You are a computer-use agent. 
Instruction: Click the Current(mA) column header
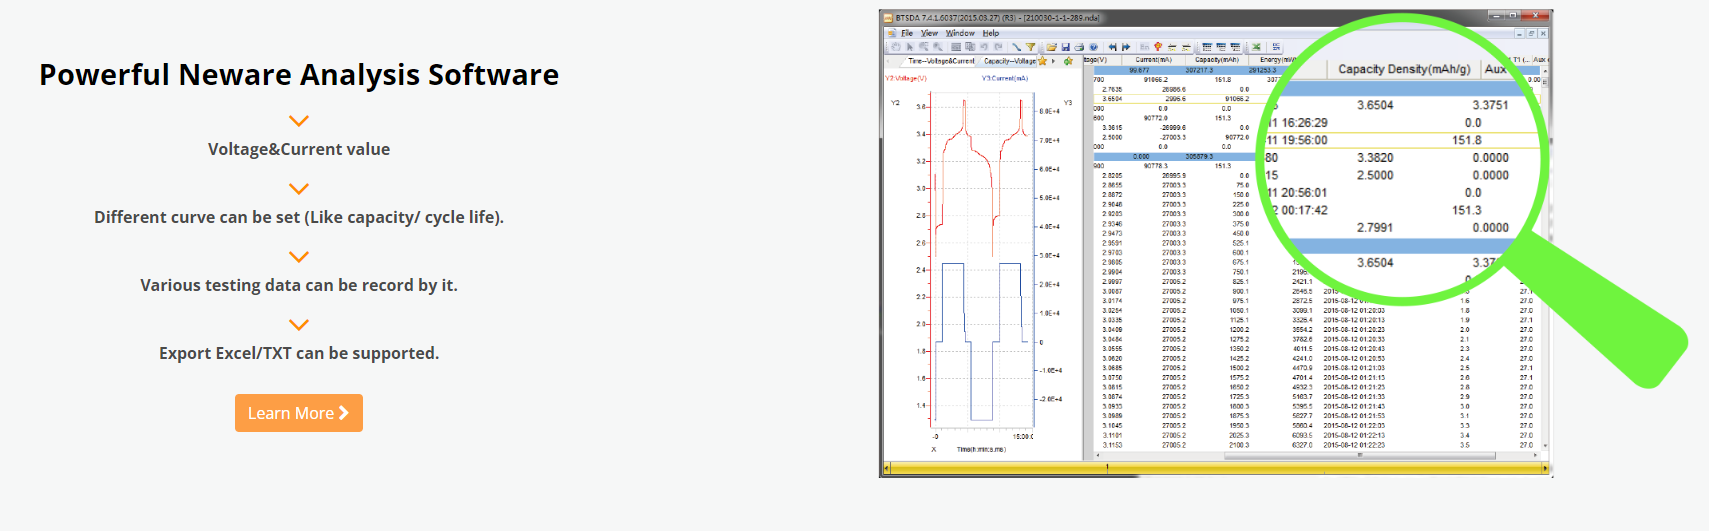1153,60
